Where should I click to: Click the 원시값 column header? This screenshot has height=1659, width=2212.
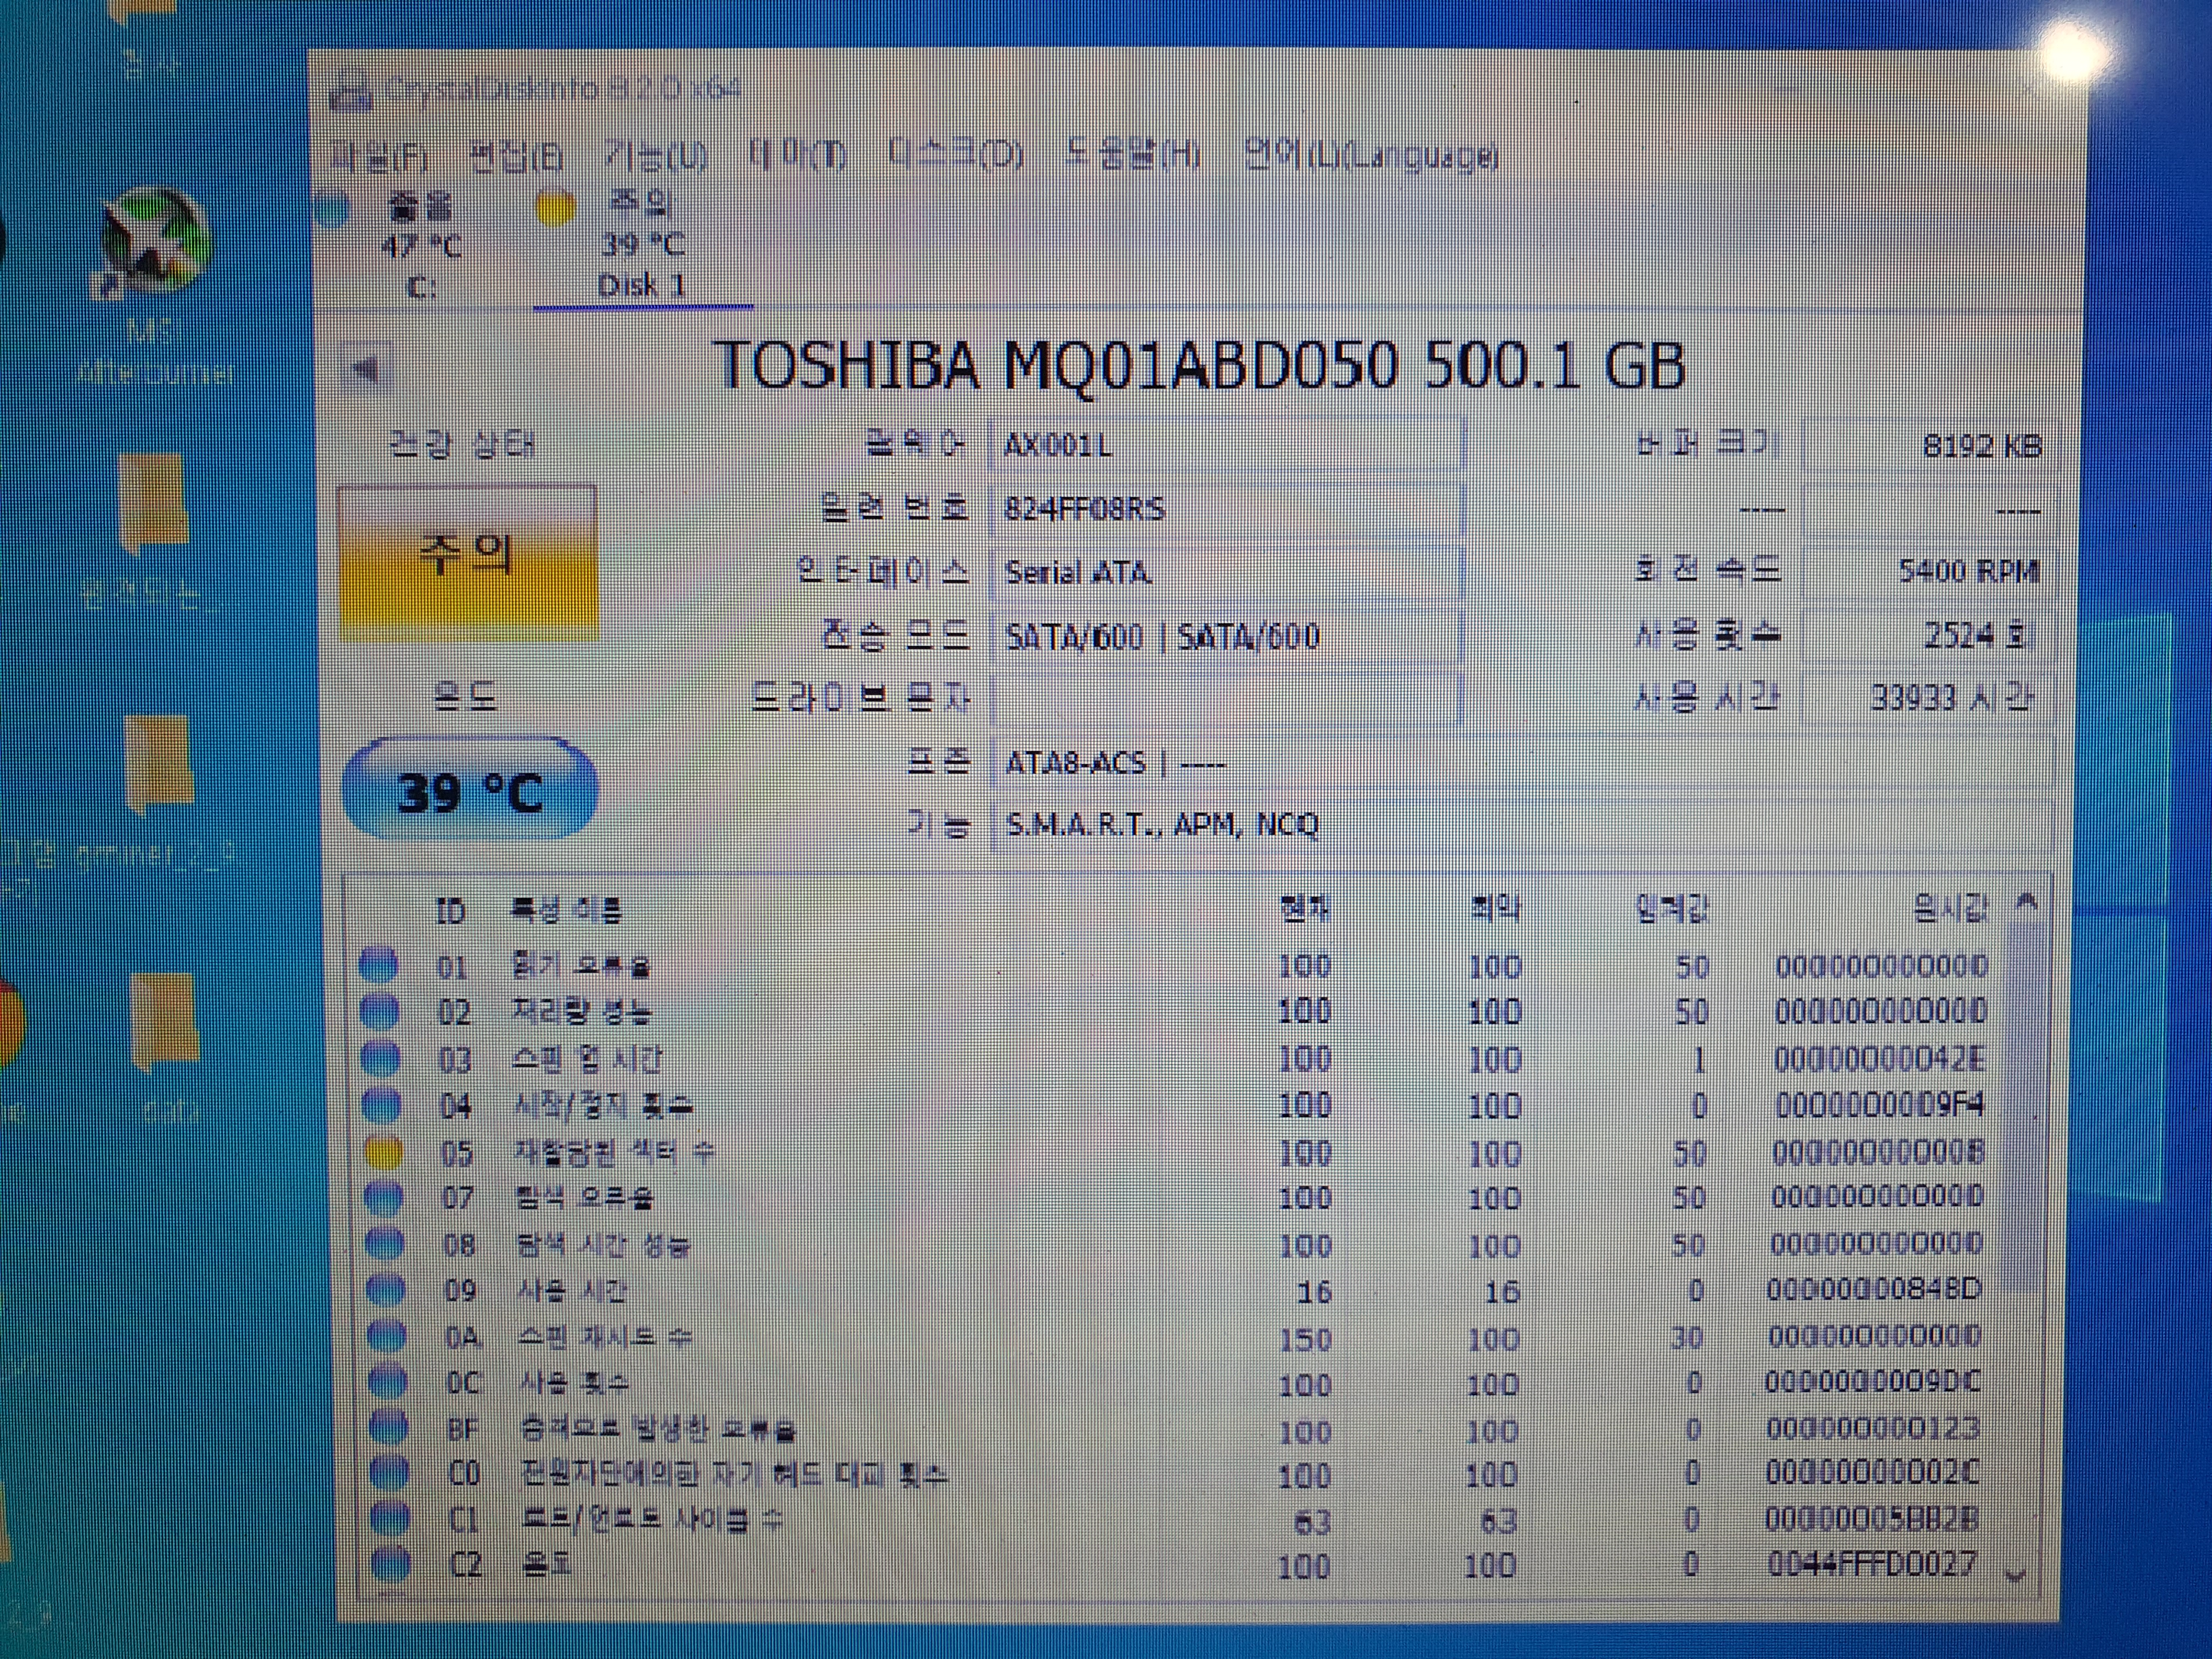[x=1950, y=908]
